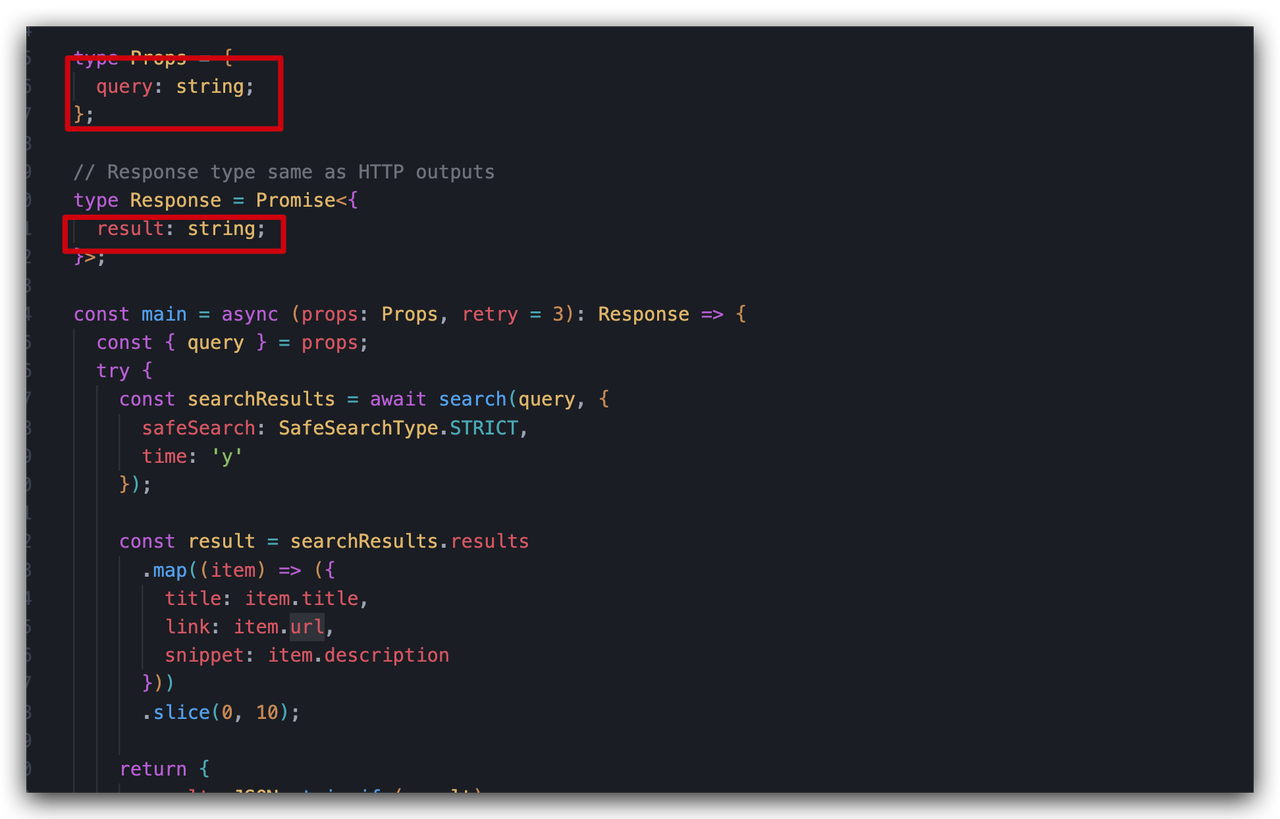1280x819 pixels.
Task: Click the await keyword
Action: [x=398, y=399]
